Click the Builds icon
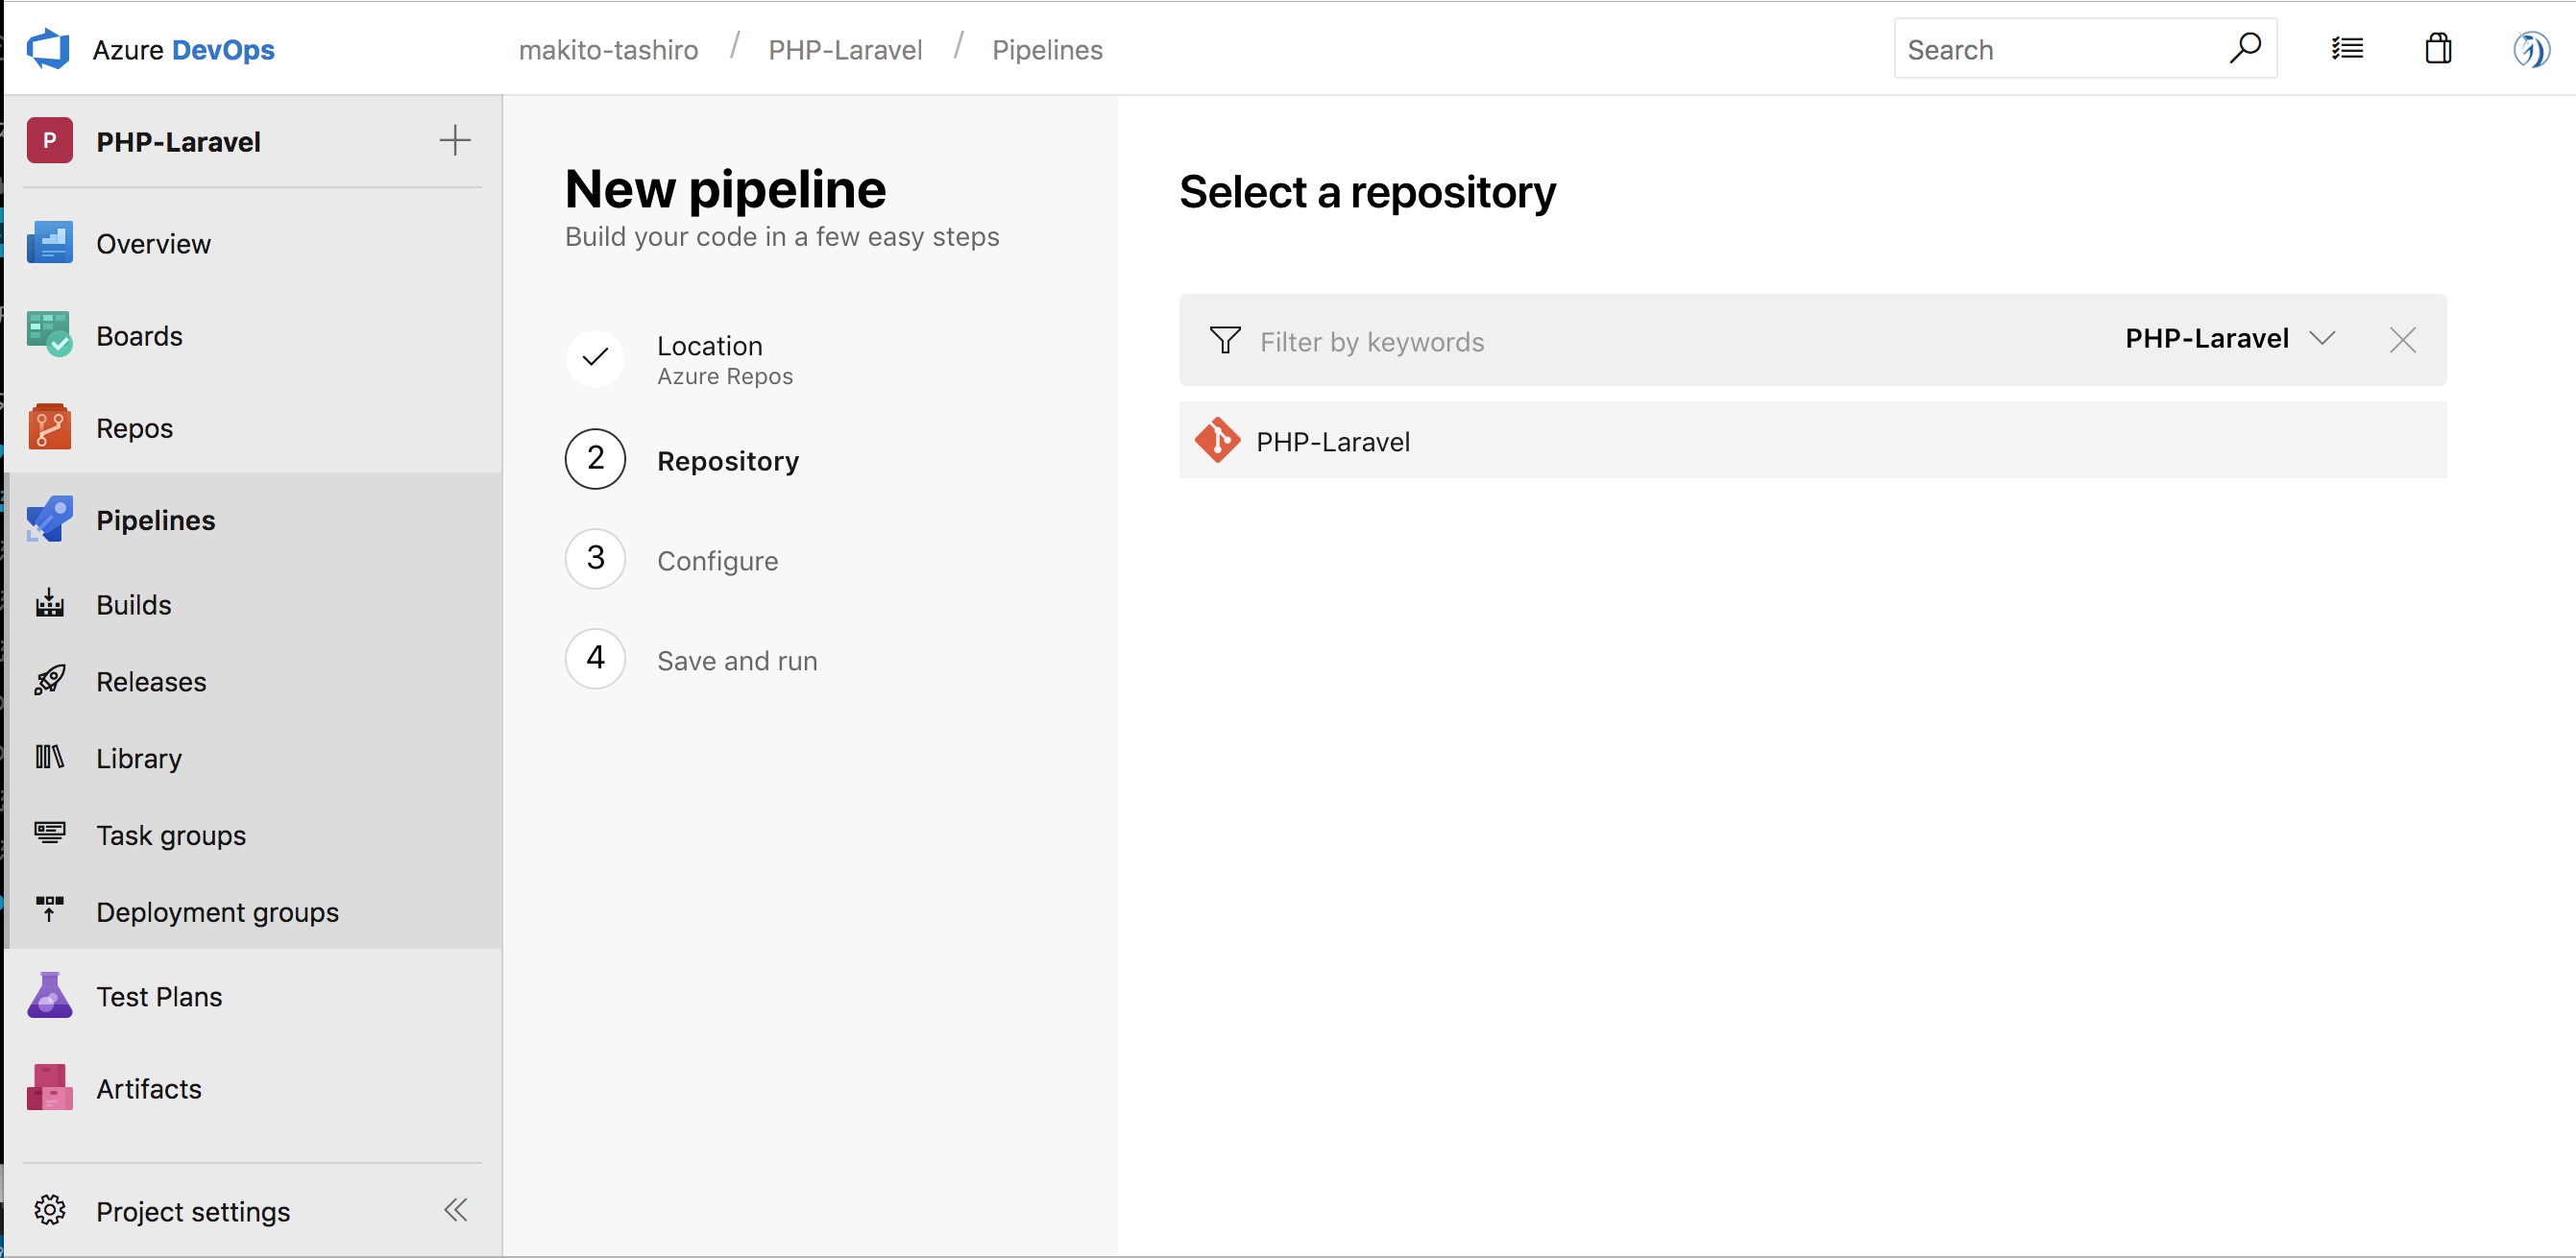This screenshot has height=1258, width=2576. (x=49, y=604)
